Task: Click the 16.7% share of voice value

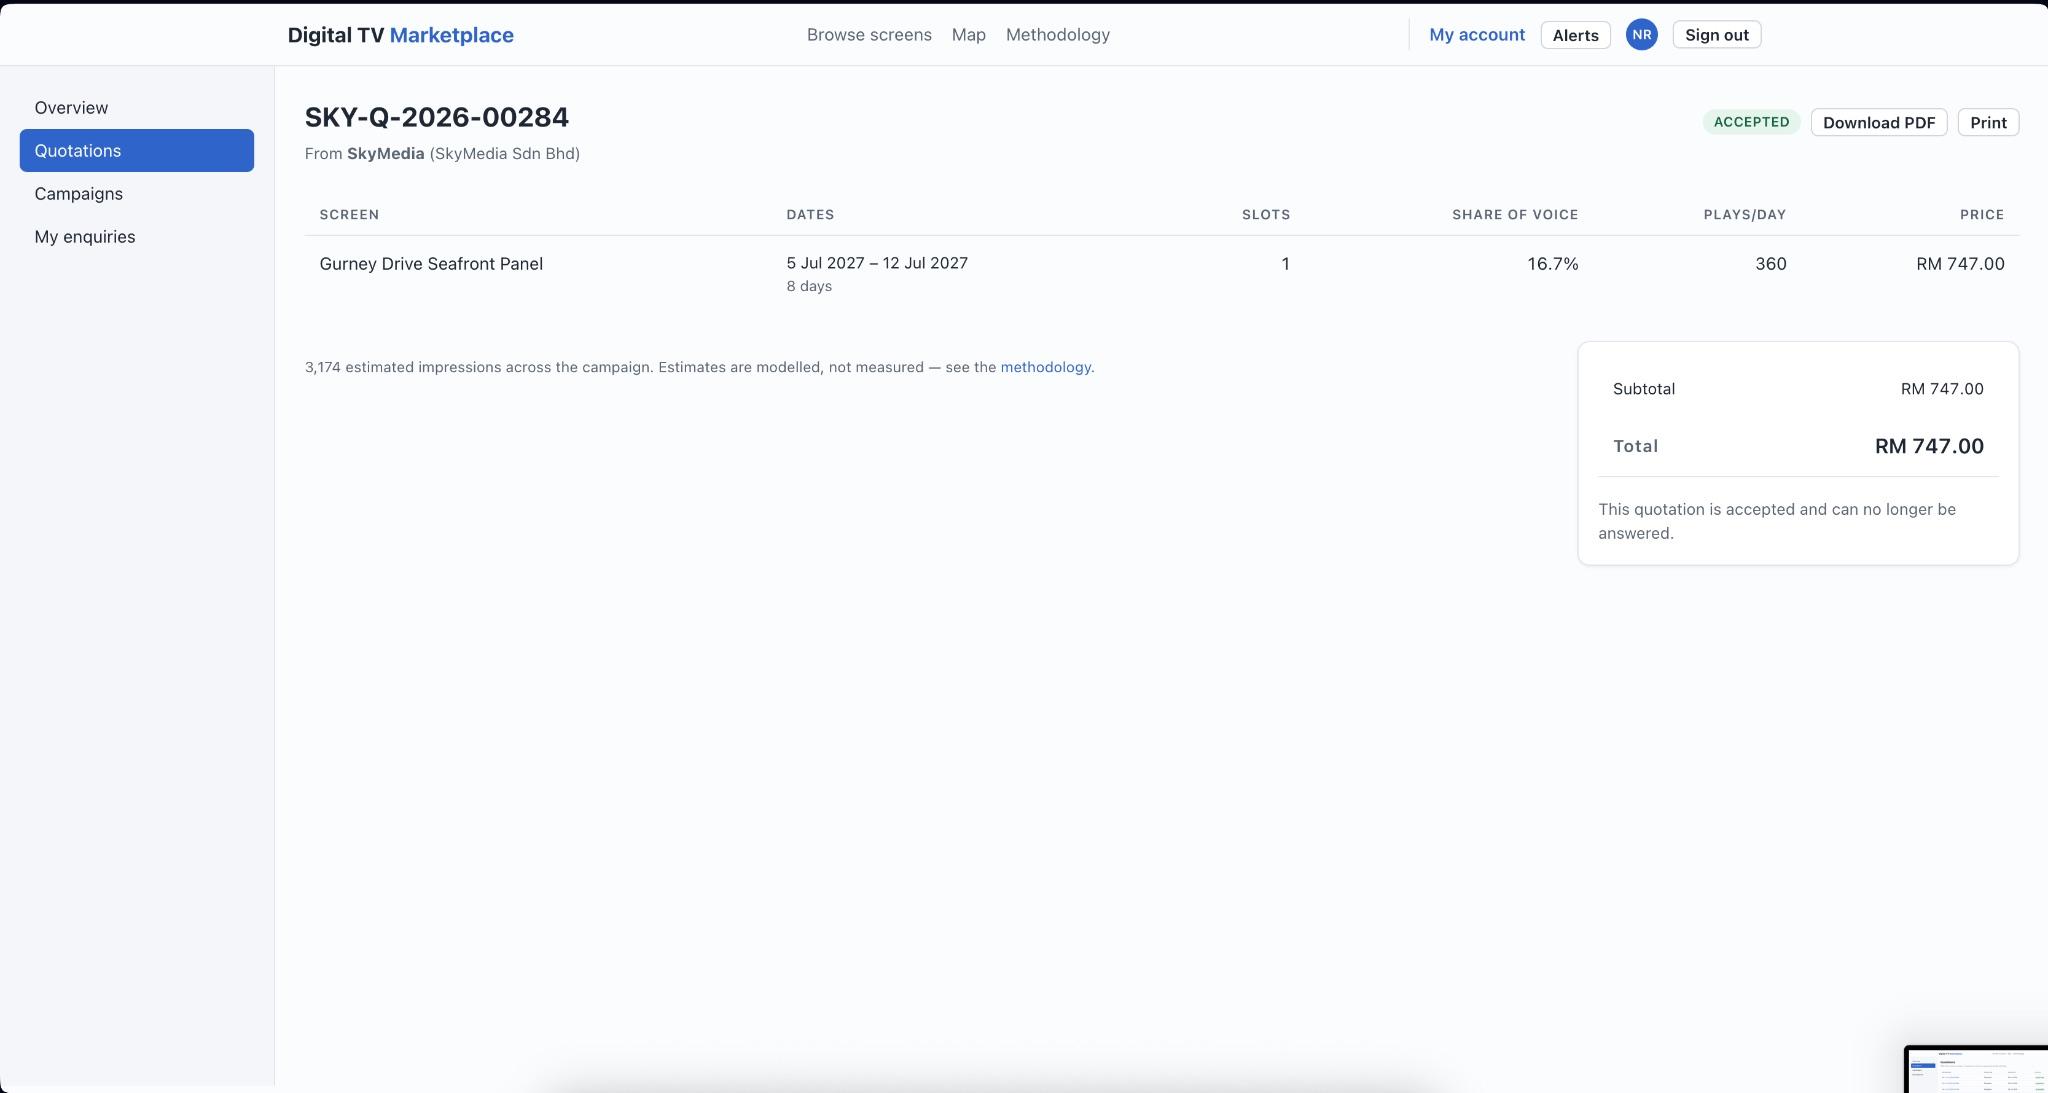Action: click(x=1552, y=264)
